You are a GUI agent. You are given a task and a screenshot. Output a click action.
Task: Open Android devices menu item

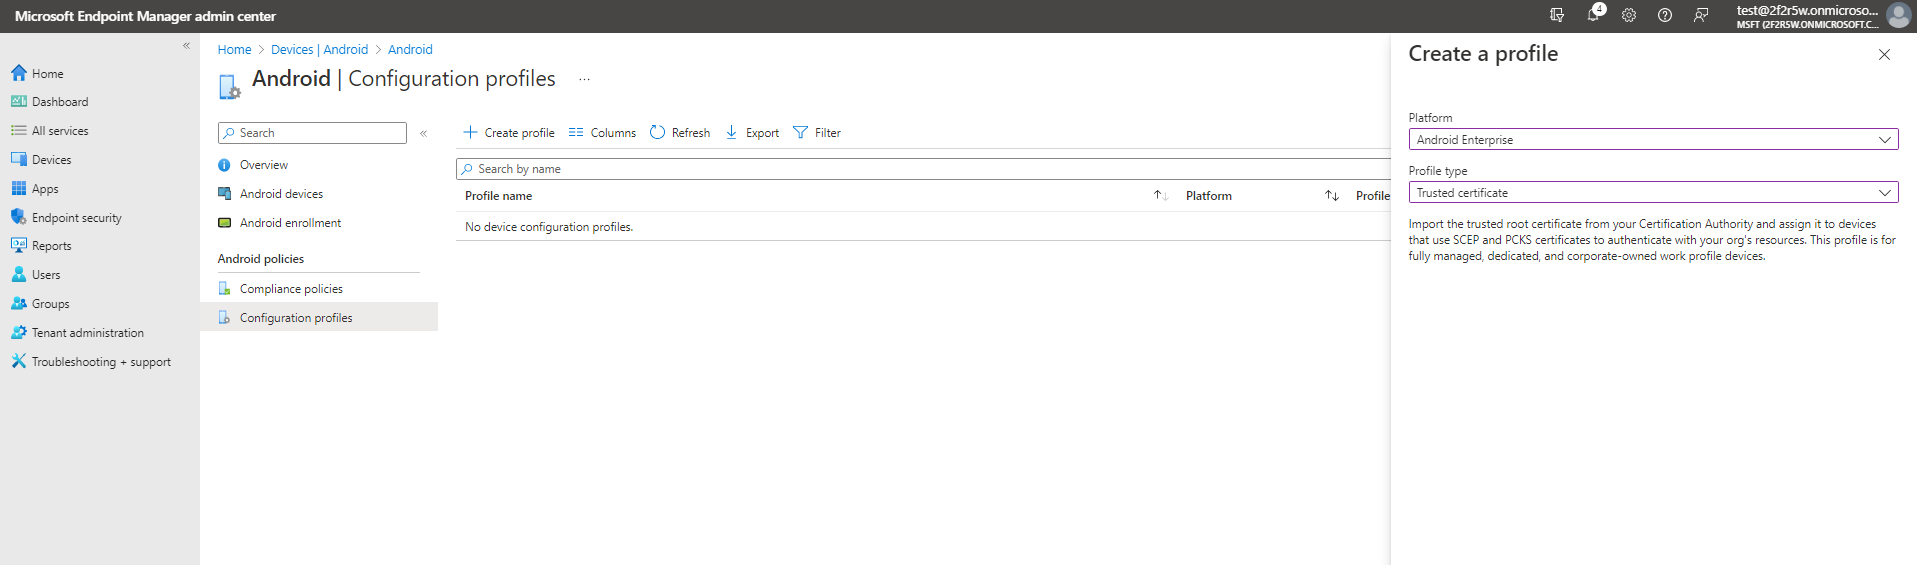tap(281, 194)
